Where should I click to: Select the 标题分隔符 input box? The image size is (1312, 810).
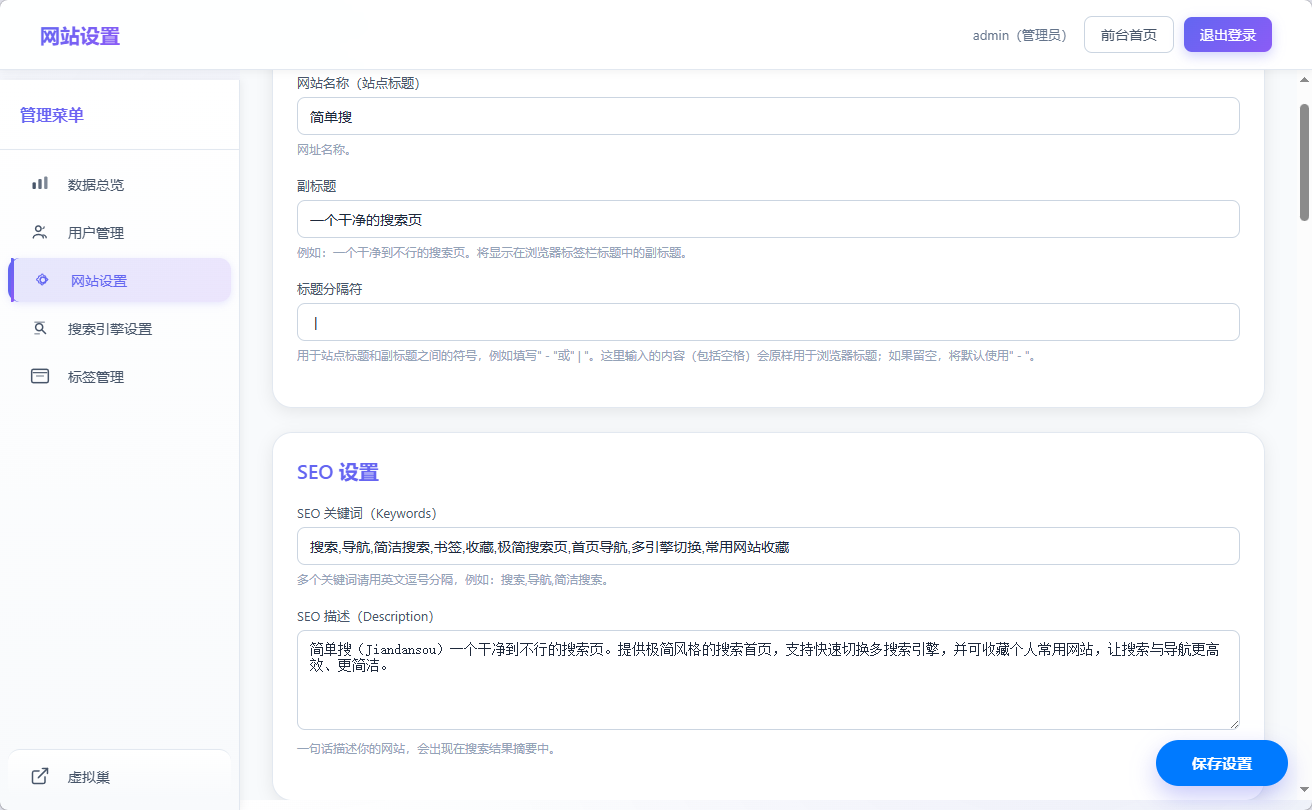coord(768,322)
